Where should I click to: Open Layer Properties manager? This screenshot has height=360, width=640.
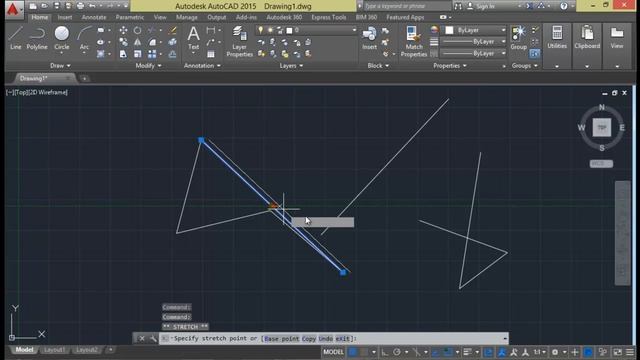240,41
